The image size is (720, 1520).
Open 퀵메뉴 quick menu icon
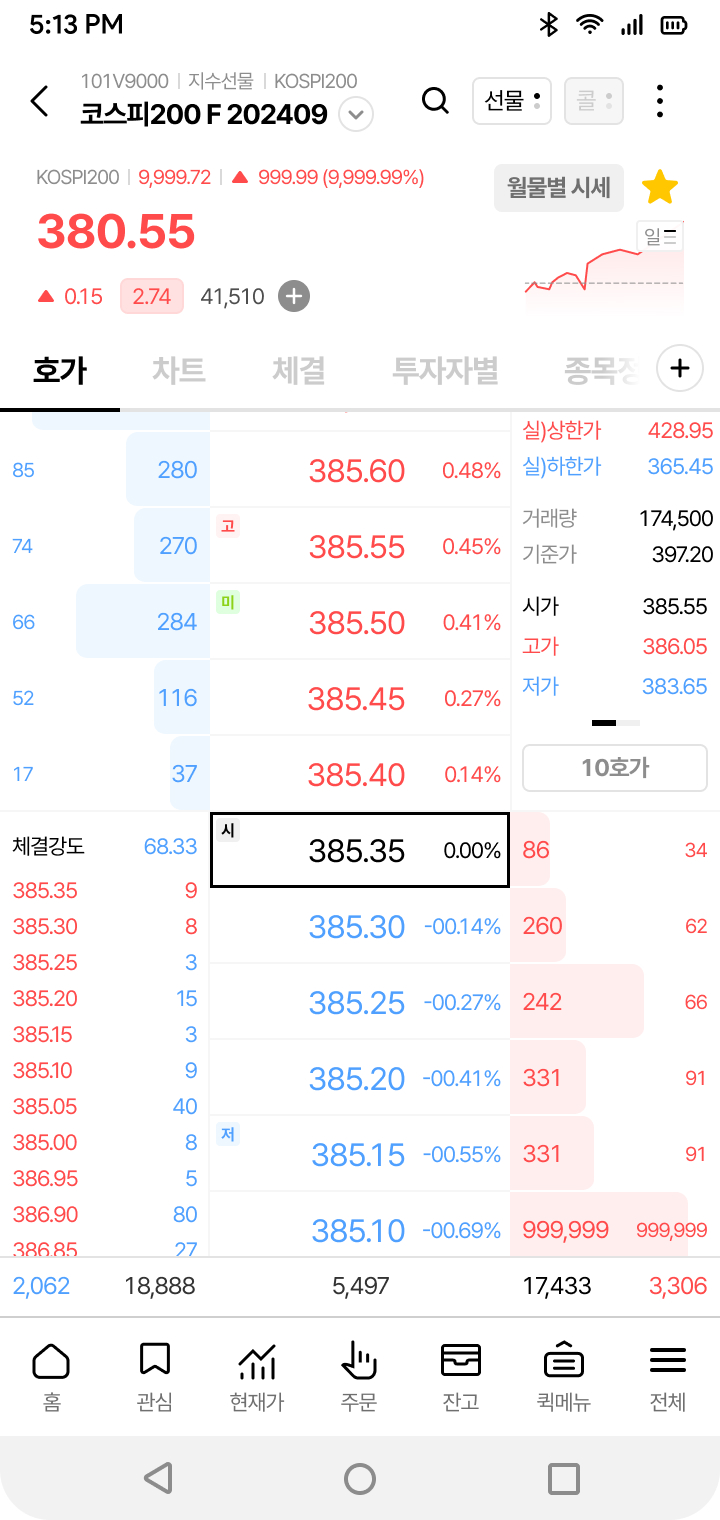coord(564,1377)
